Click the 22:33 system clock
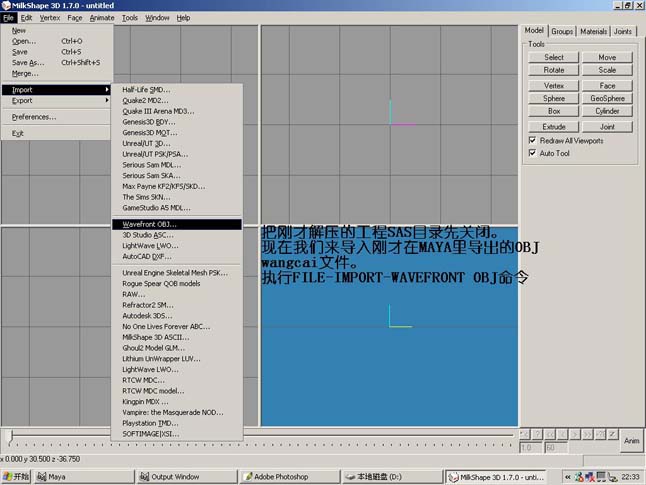This screenshot has height=485, width=646. click(630, 477)
